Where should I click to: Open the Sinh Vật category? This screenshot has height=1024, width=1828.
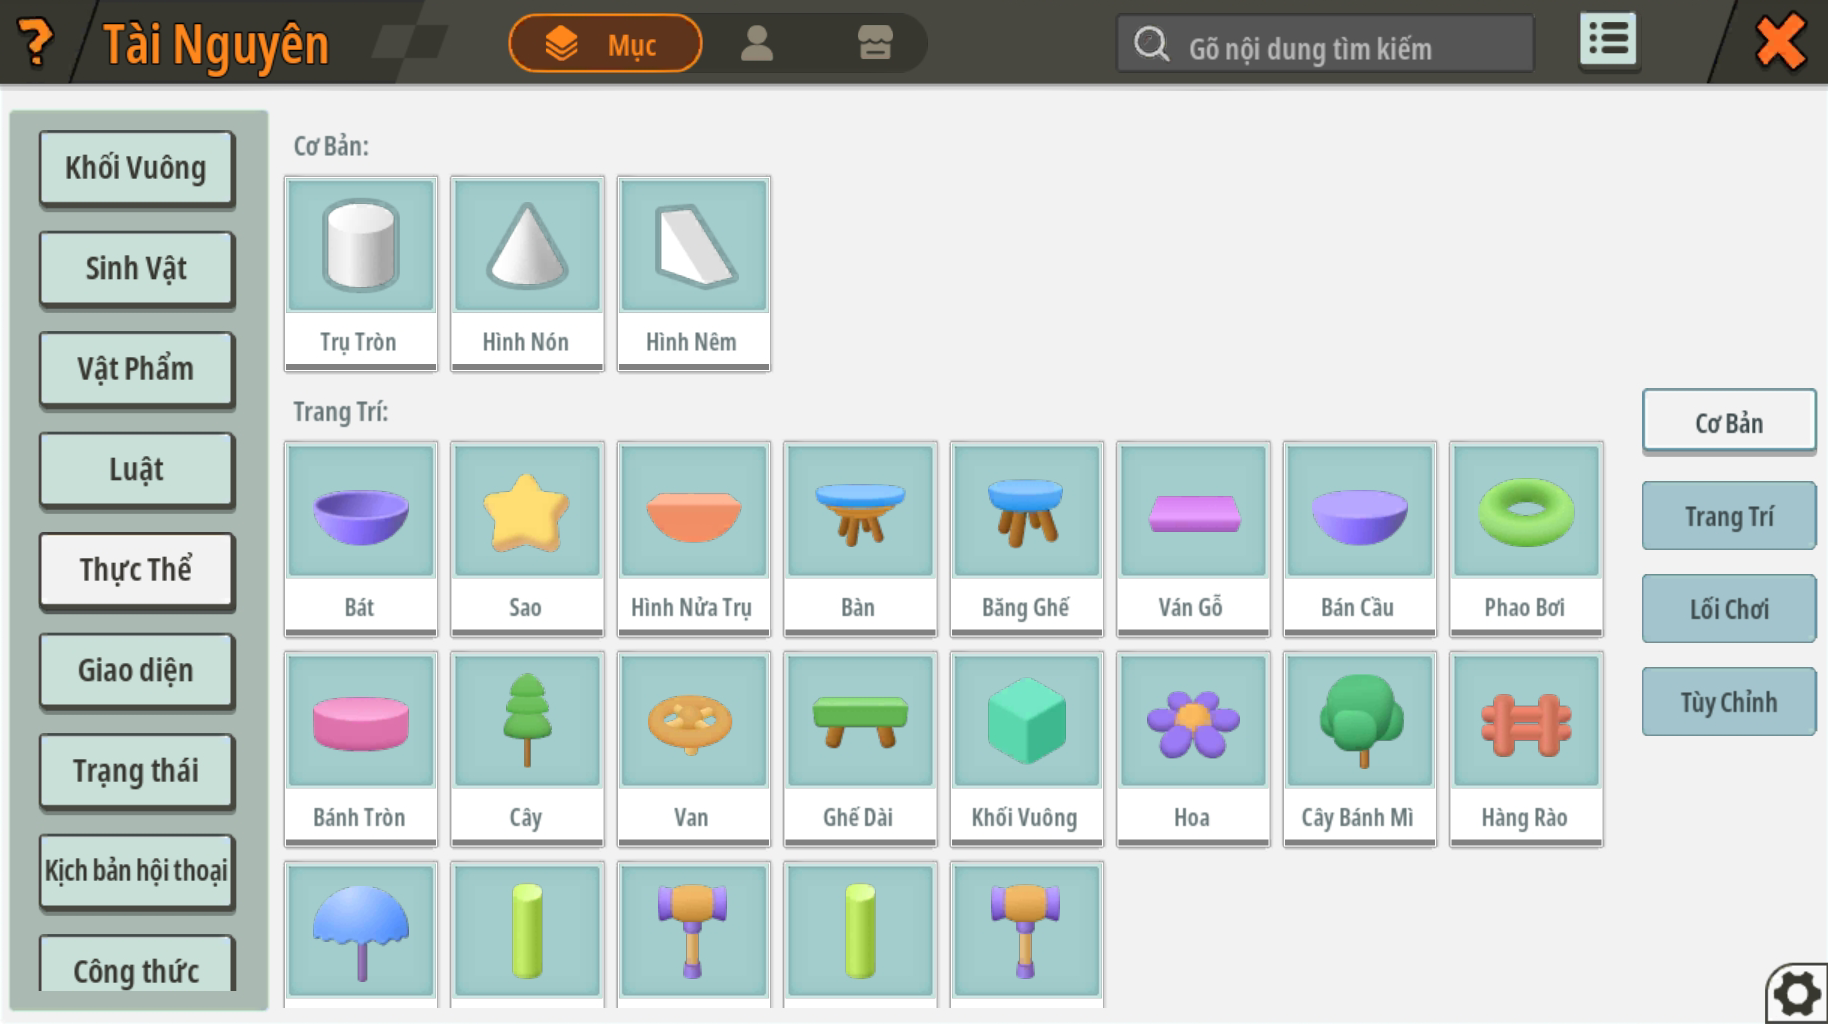pyautogui.click(x=136, y=268)
